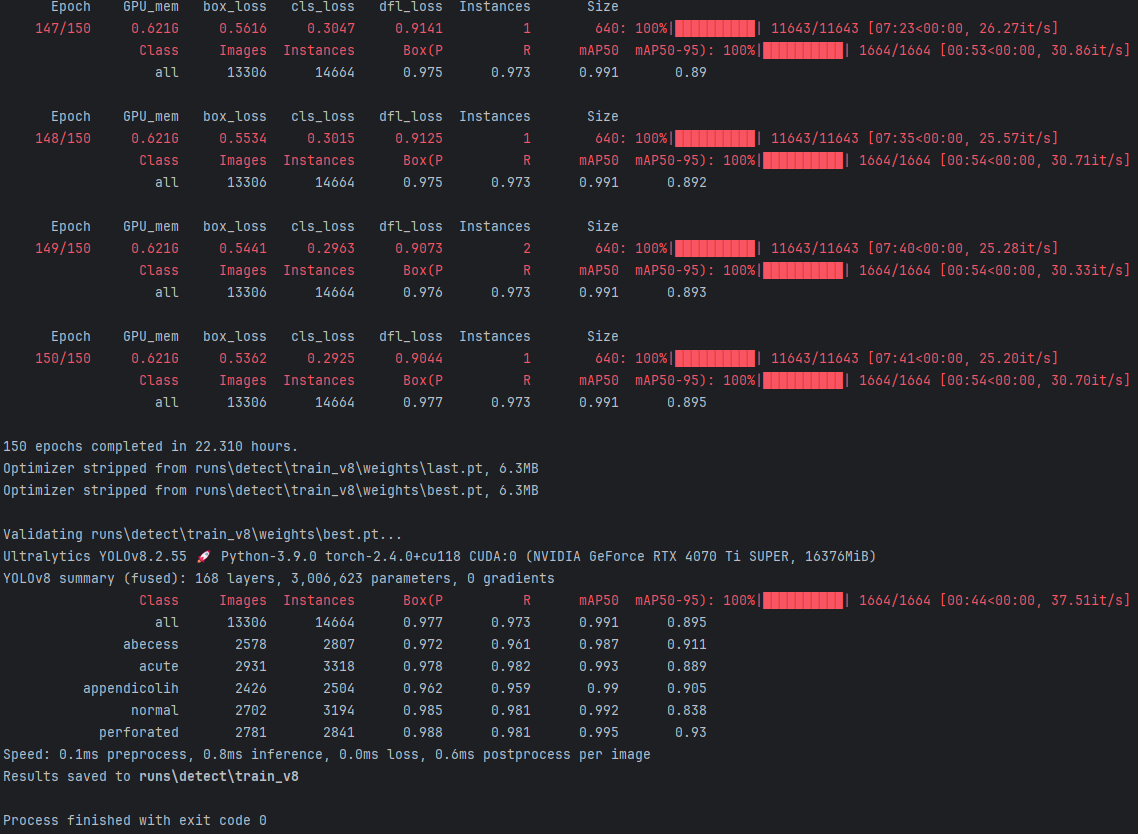Click the epoch 147/150 training progress bar

click(715, 28)
